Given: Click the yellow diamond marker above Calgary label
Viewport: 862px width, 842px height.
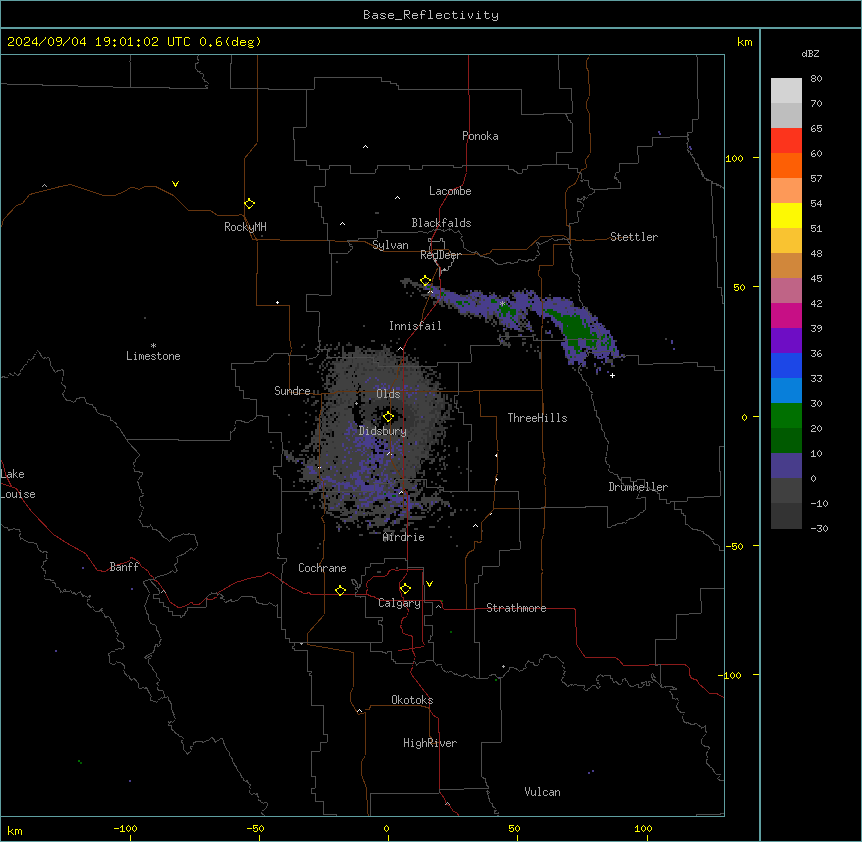Looking at the screenshot, I should tap(405, 589).
